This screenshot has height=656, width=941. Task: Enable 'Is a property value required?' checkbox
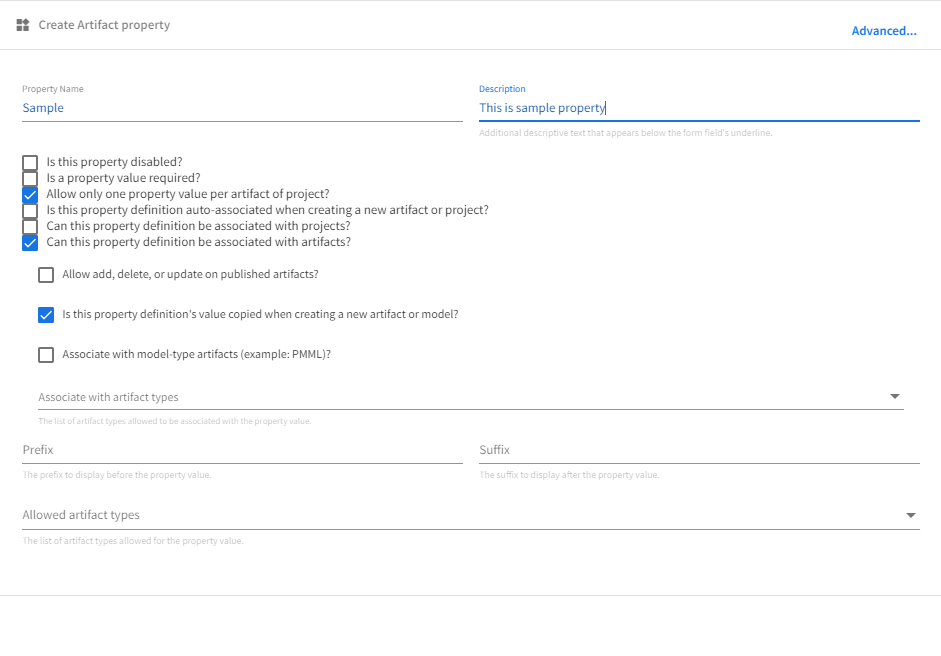(30, 178)
